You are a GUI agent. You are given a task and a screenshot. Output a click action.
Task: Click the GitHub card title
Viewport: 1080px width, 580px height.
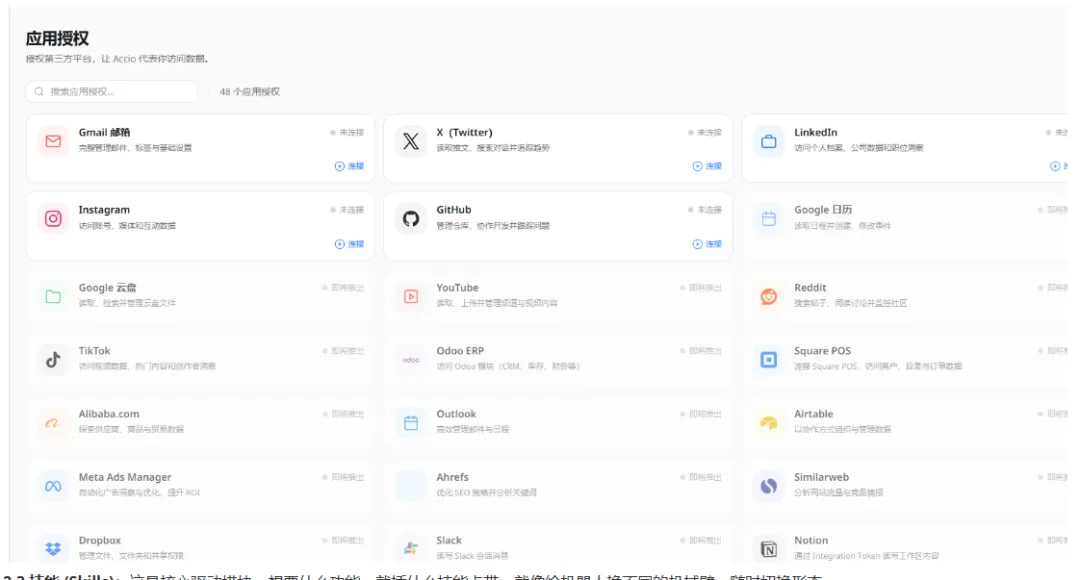click(454, 209)
